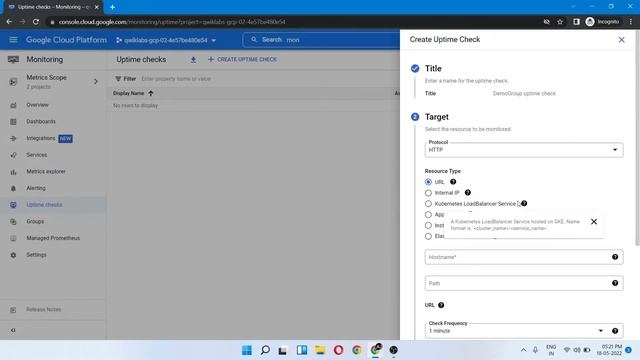Open the Overview page in sidebar
Viewport: 640px width, 360px height.
click(37, 105)
